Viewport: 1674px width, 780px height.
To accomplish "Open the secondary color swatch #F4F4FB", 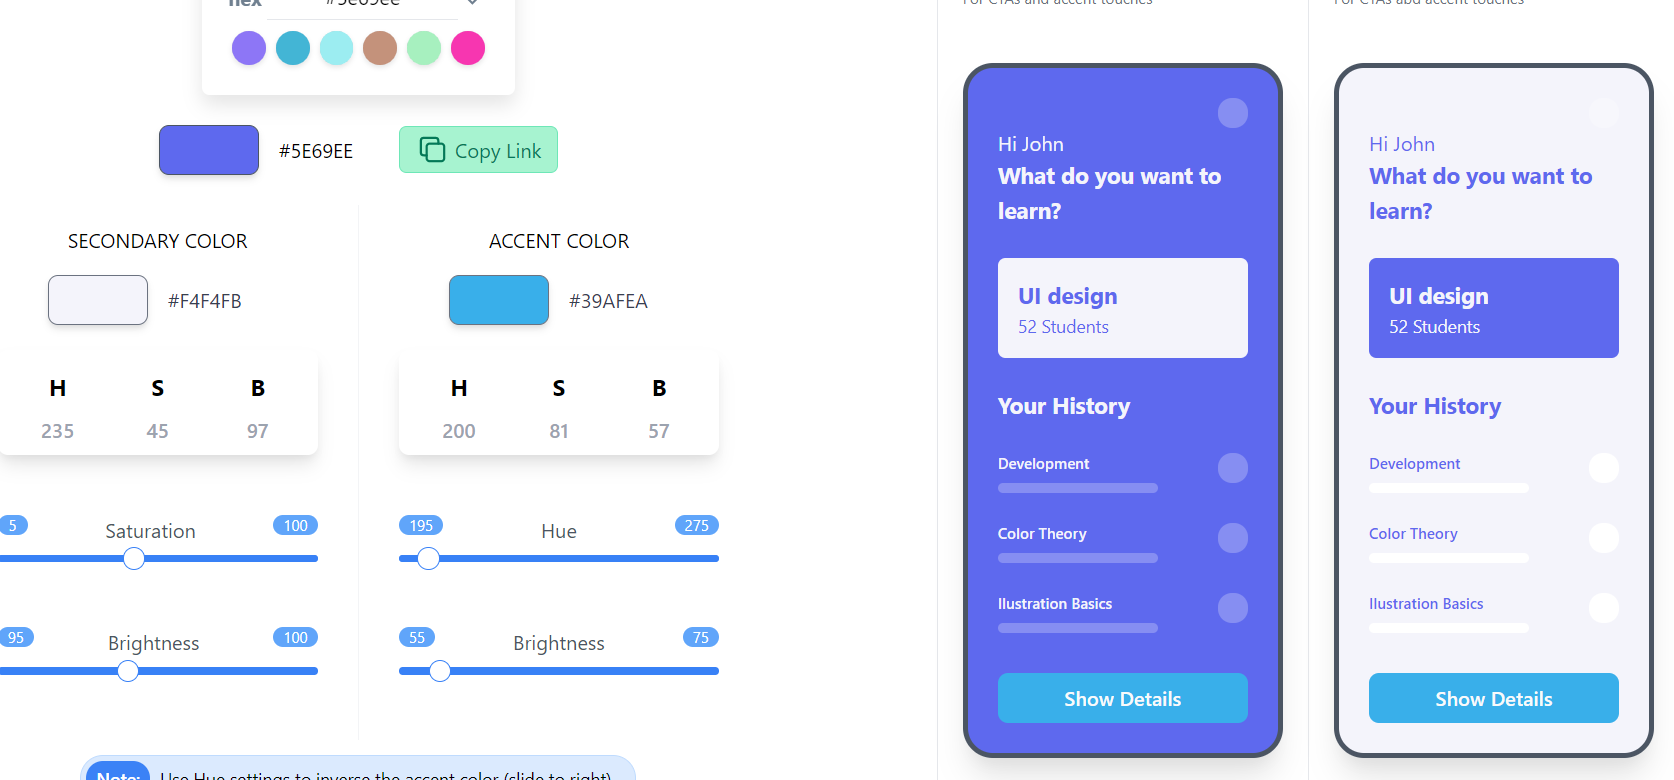I will [98, 300].
